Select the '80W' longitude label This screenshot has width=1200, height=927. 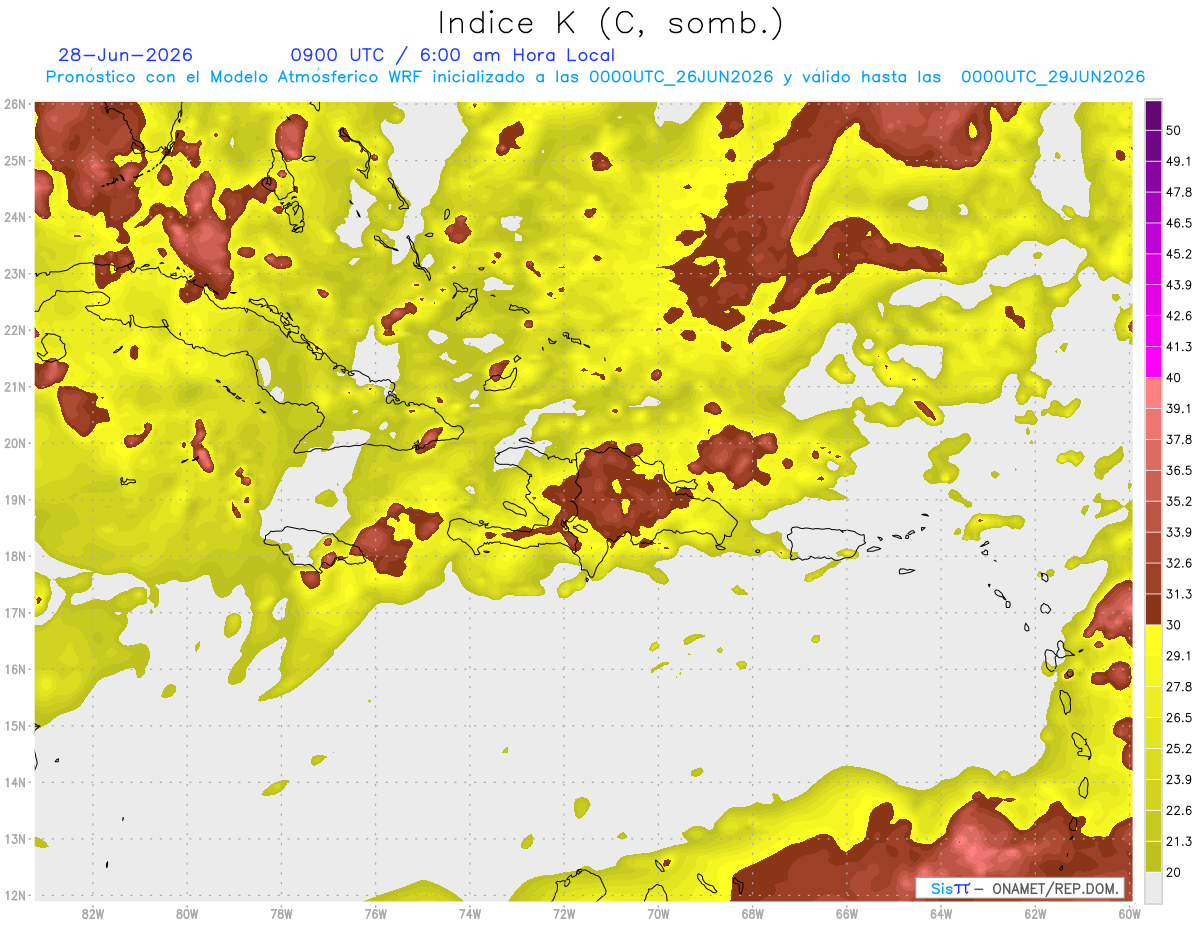pyautogui.click(x=187, y=914)
